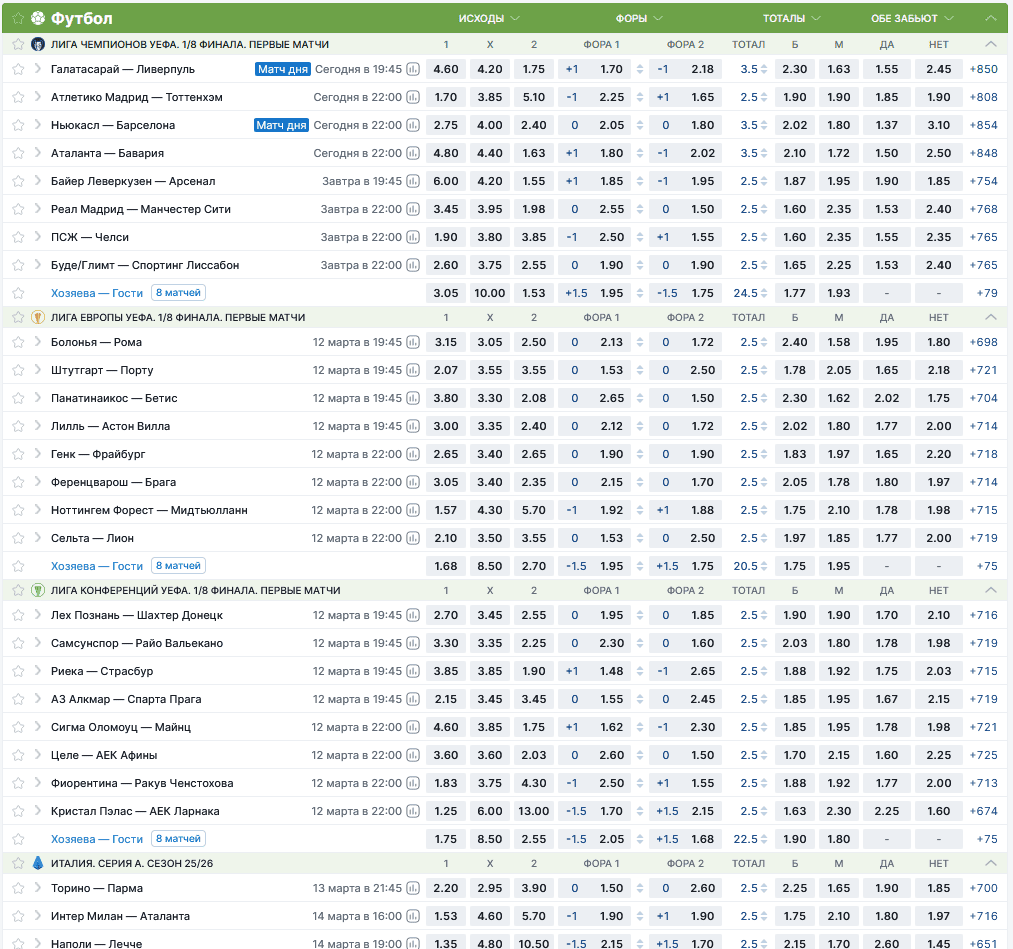This screenshot has height=949, width=1013.
Task: Open stats icon for Интер Милан — Аталанта
Action: [x=412, y=916]
